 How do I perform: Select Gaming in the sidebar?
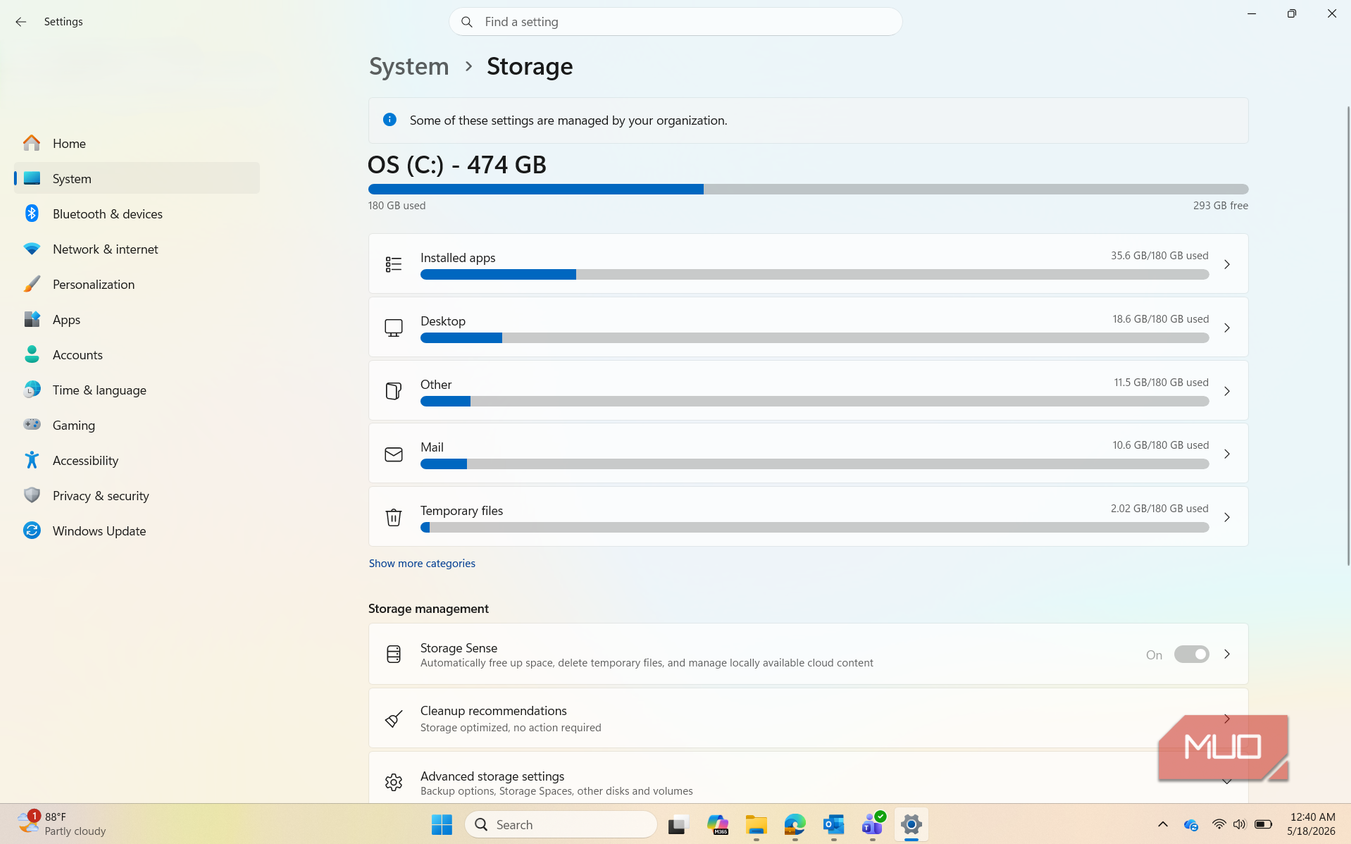point(137,425)
